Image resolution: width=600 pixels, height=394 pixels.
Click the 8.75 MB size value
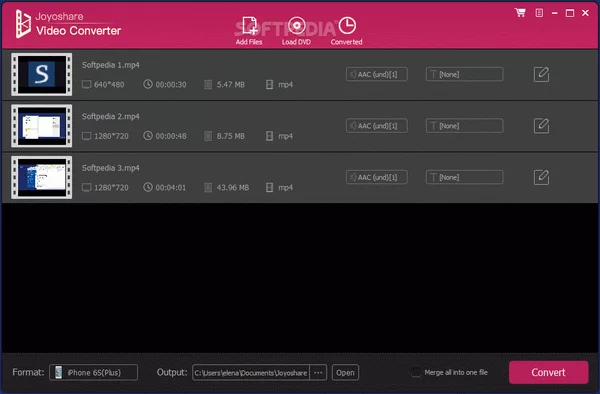[x=230, y=136]
